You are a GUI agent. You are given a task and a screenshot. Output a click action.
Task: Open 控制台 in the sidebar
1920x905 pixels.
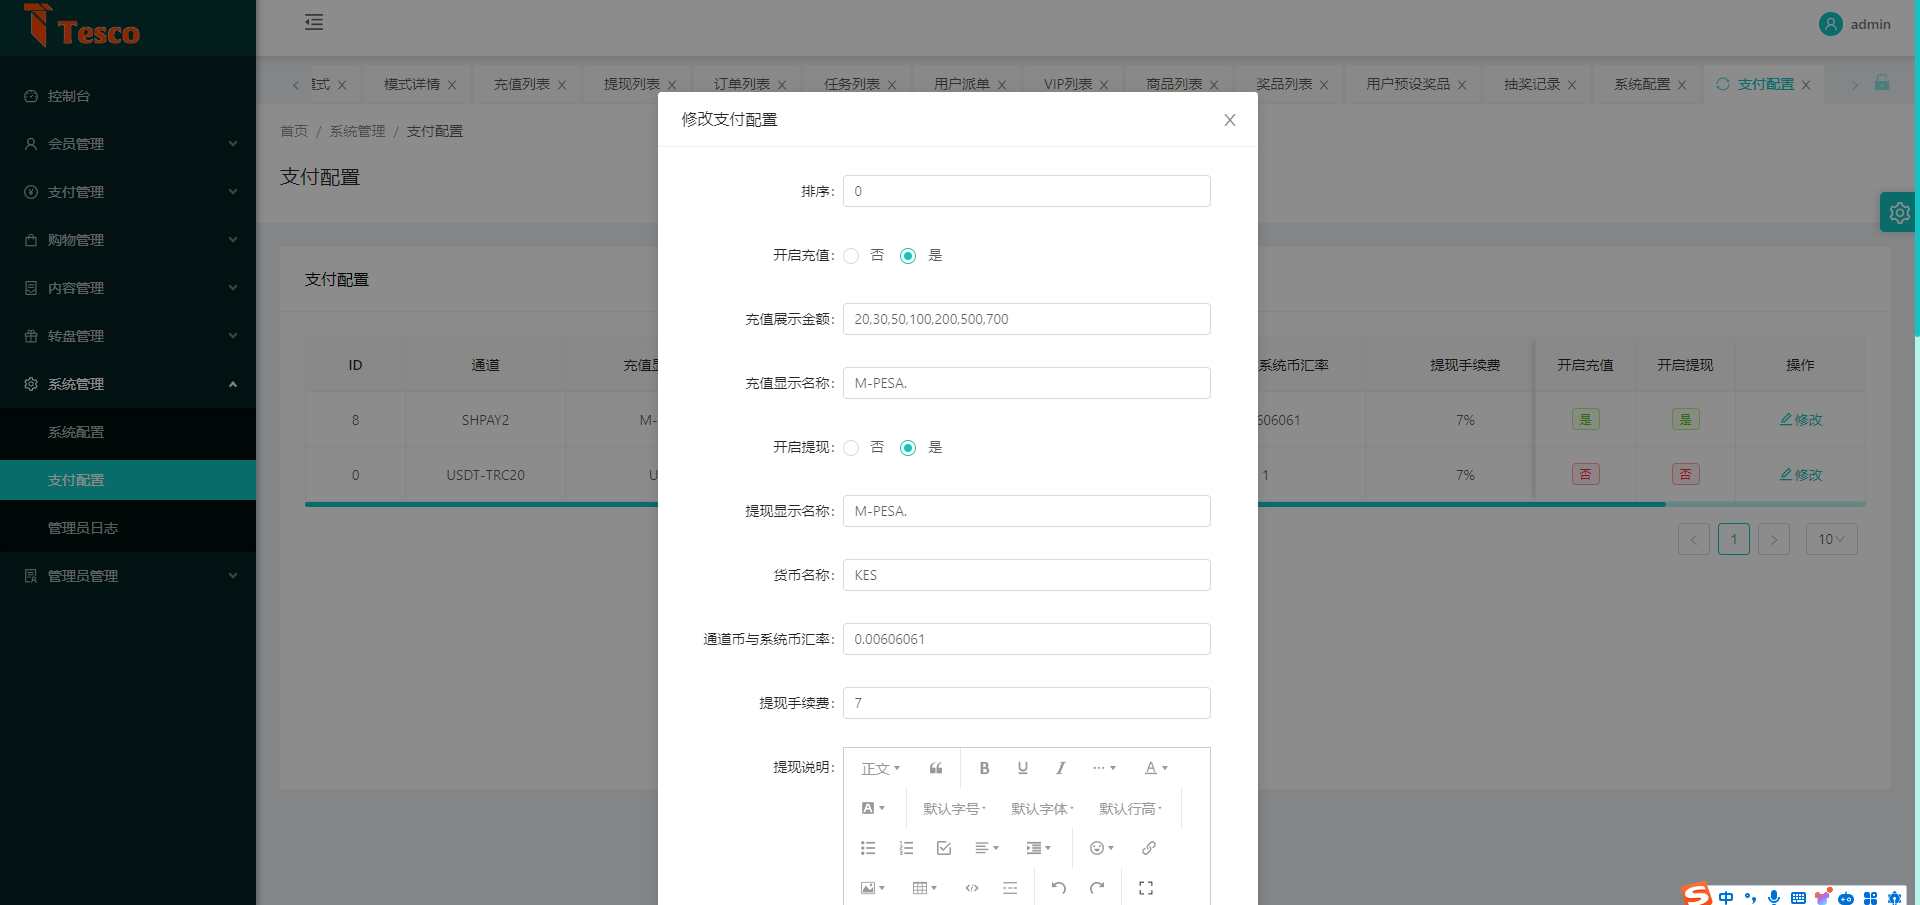[x=128, y=96]
